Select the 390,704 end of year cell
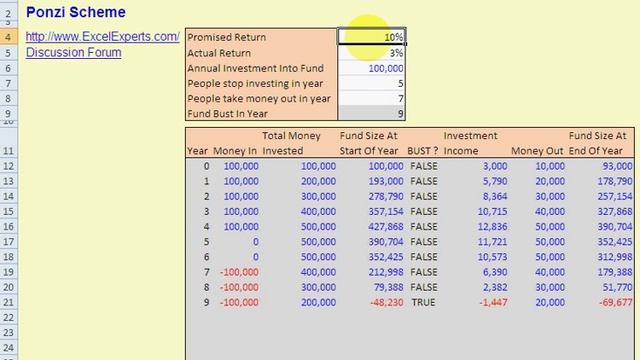Screen dimensions: 640x360 coord(615,227)
